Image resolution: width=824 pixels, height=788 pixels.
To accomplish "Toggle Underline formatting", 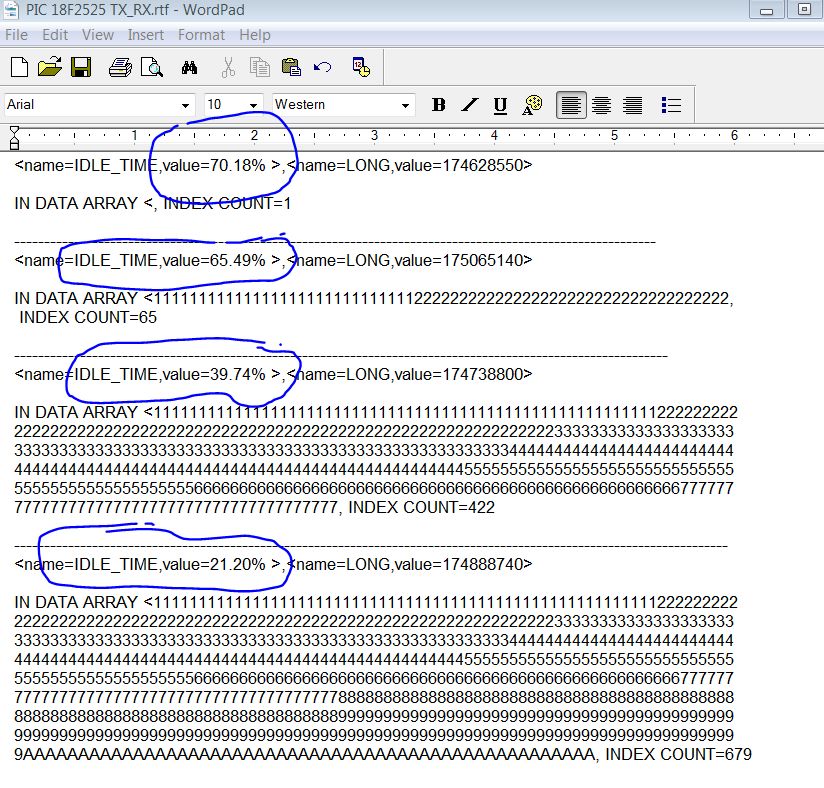I will tap(501, 105).
